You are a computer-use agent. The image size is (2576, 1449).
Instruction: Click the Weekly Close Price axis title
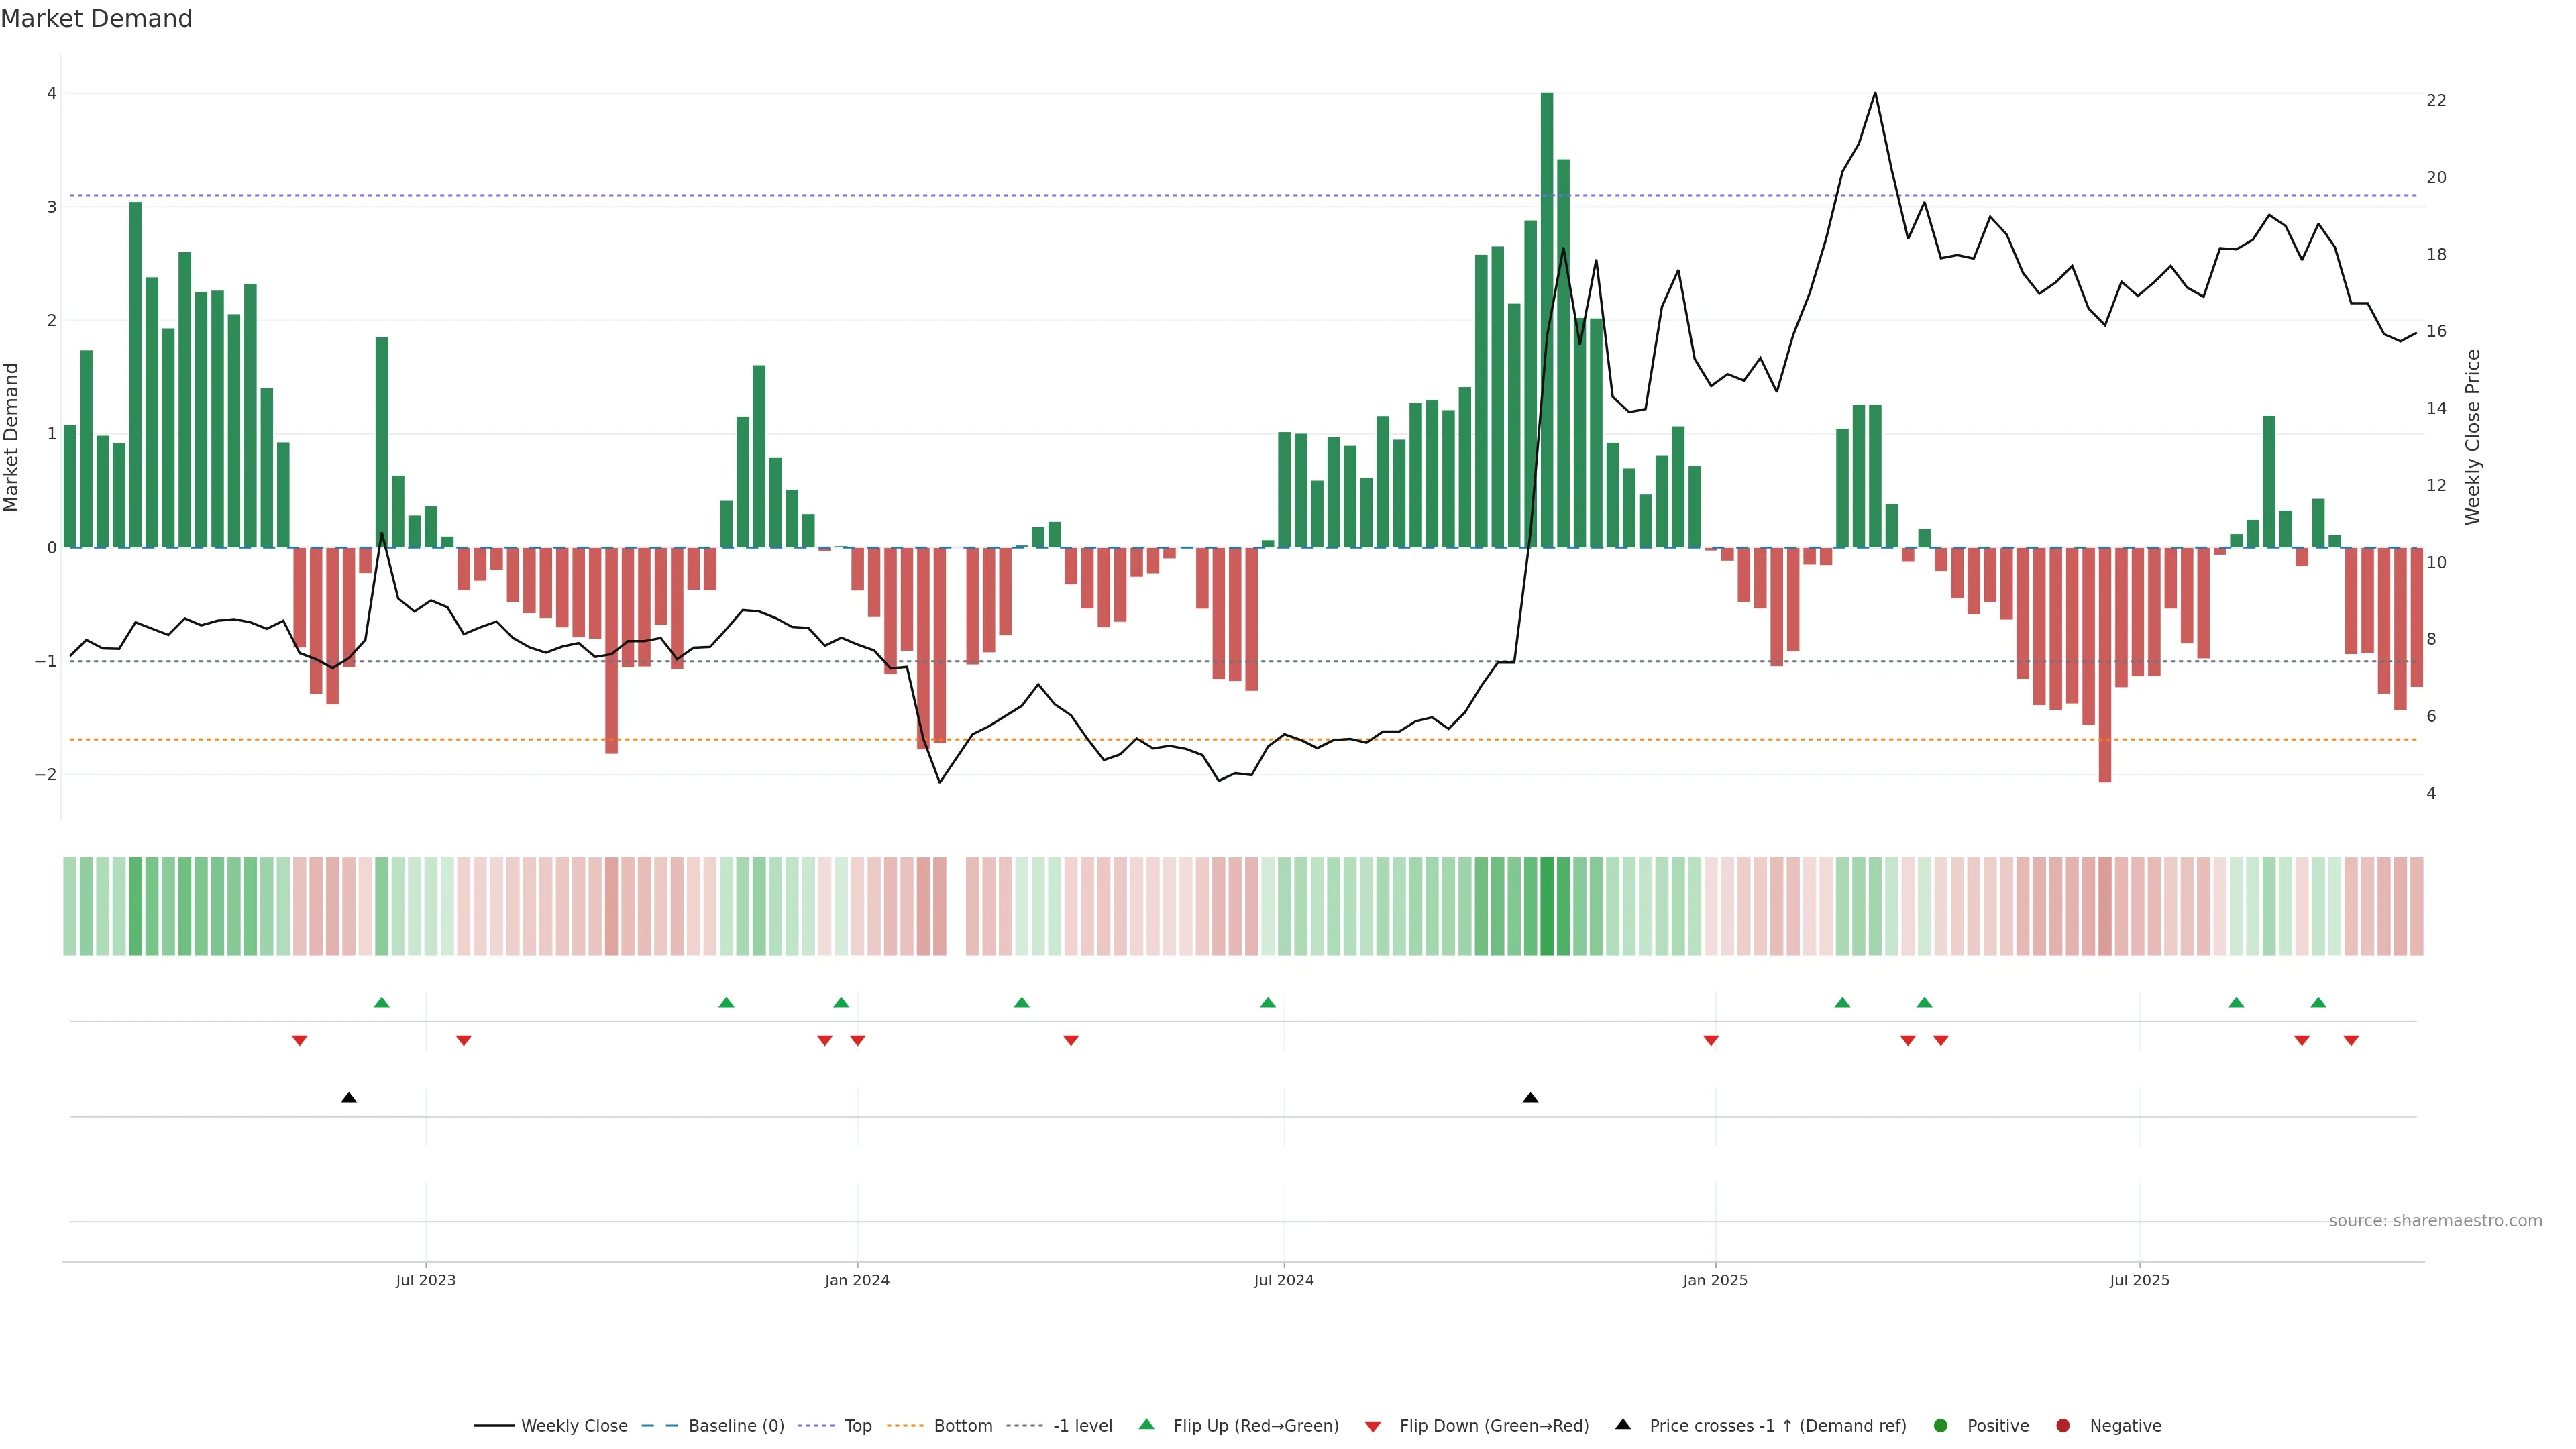coord(2473,437)
